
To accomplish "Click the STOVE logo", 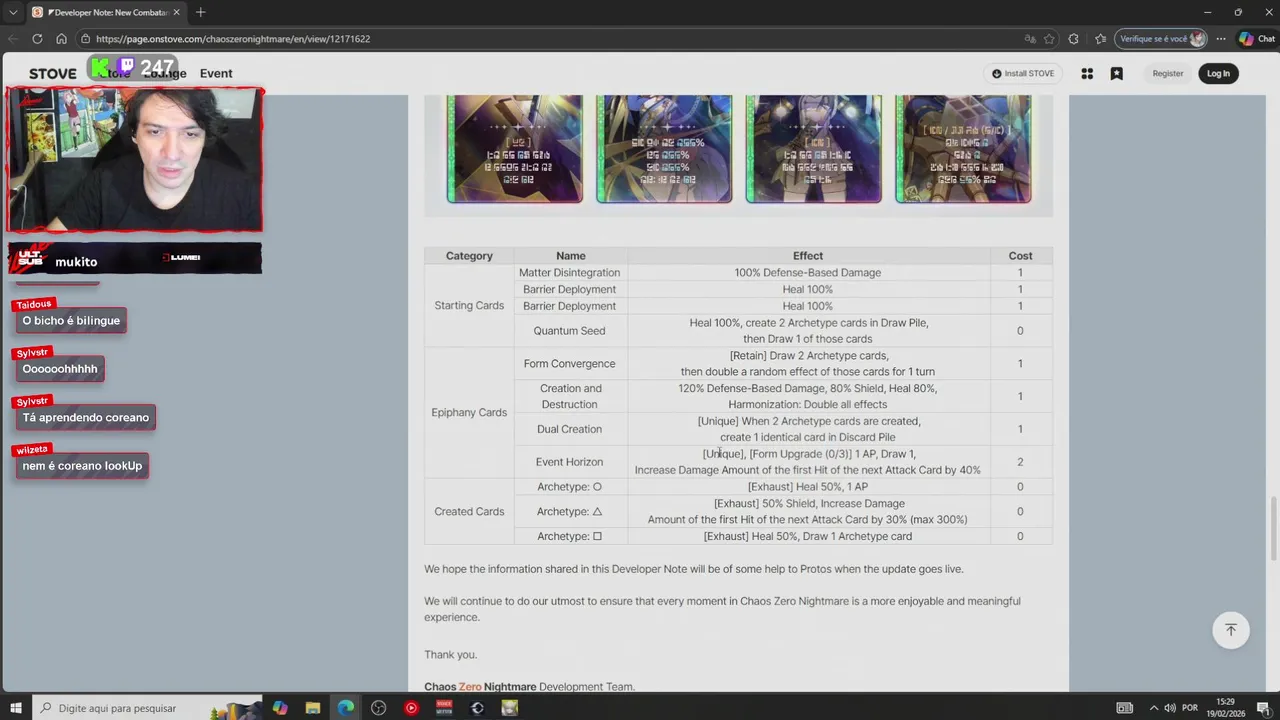I will (x=52, y=74).
